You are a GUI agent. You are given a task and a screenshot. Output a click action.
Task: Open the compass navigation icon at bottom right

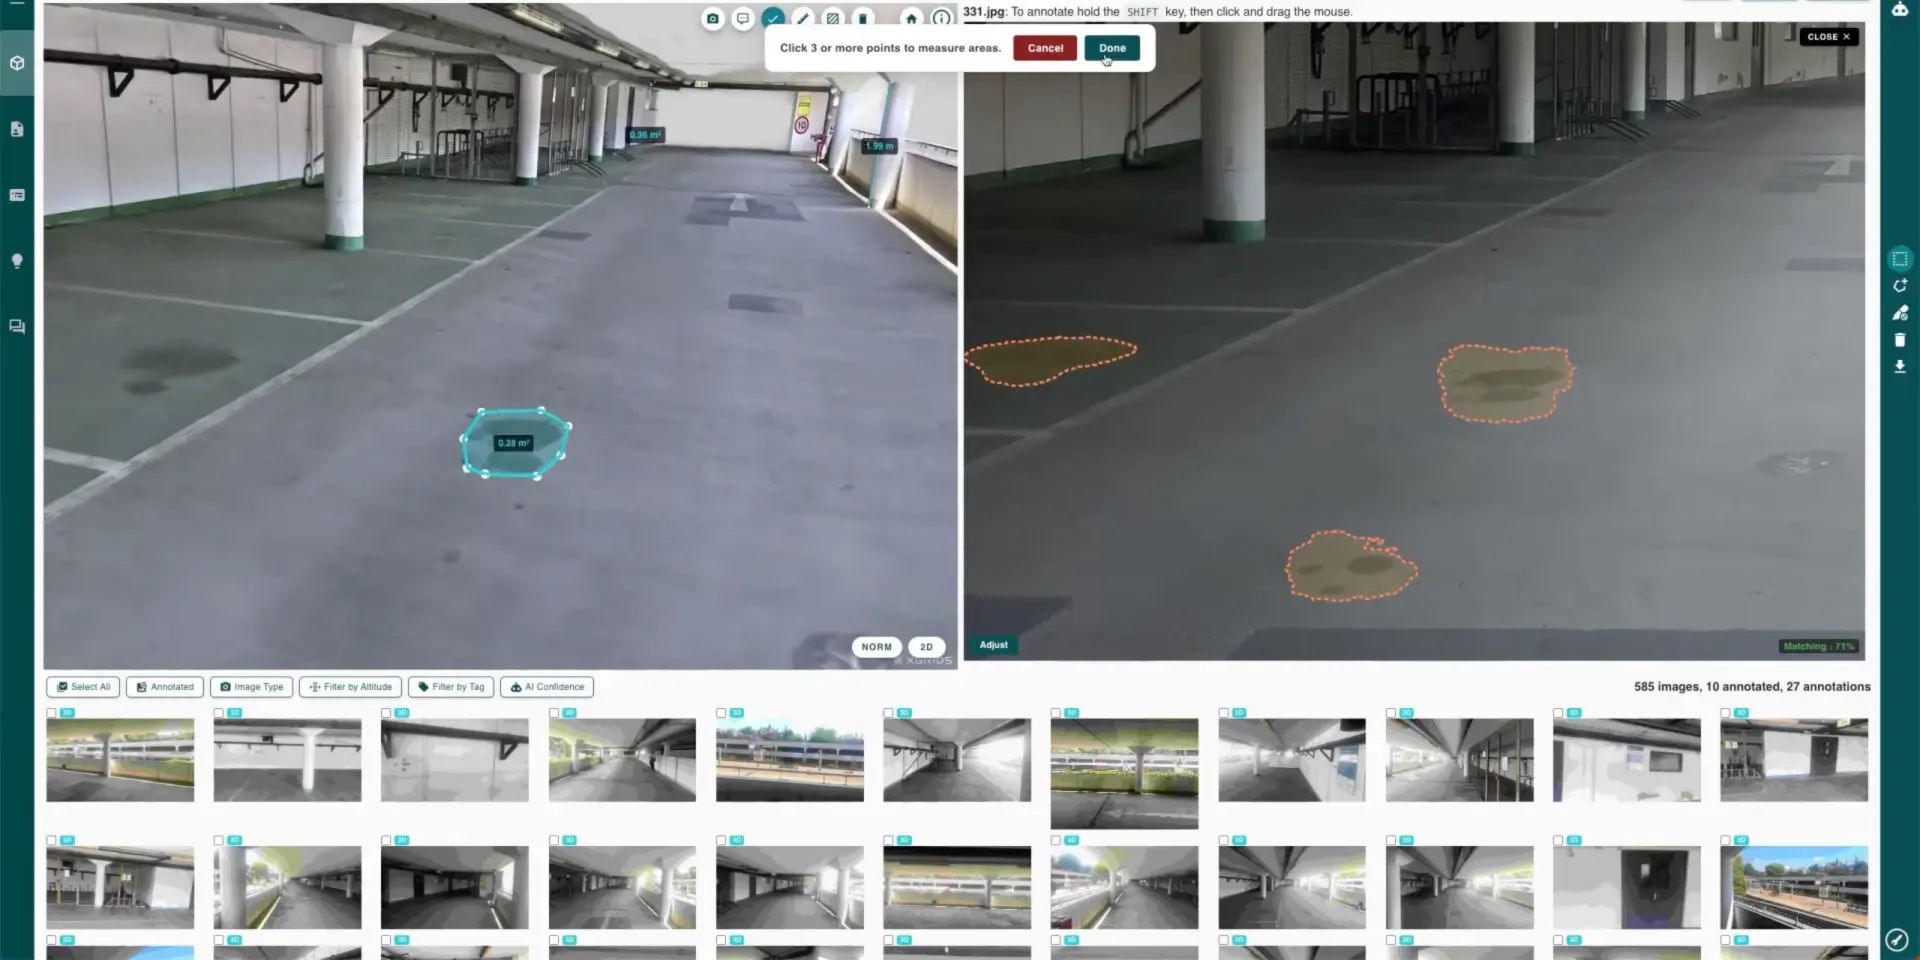pyautogui.click(x=1897, y=940)
